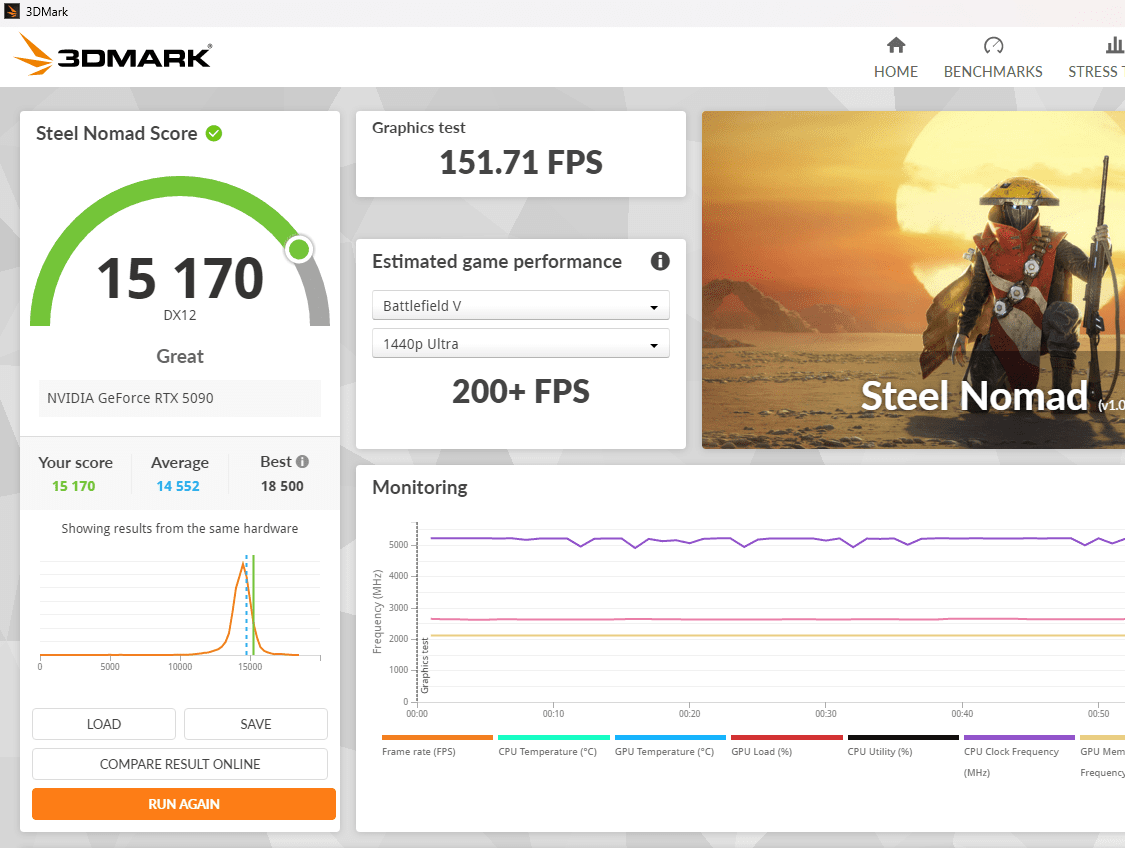Click the LOAD button
The width and height of the screenshot is (1125, 848).
(x=104, y=724)
